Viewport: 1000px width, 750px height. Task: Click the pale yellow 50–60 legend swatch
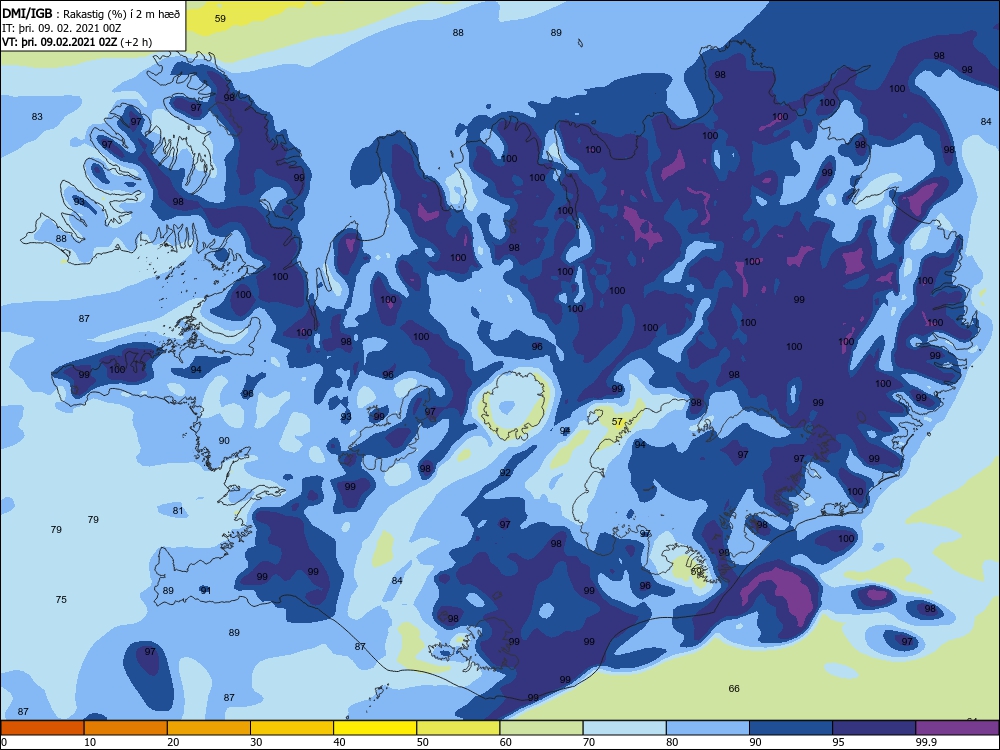[458, 728]
